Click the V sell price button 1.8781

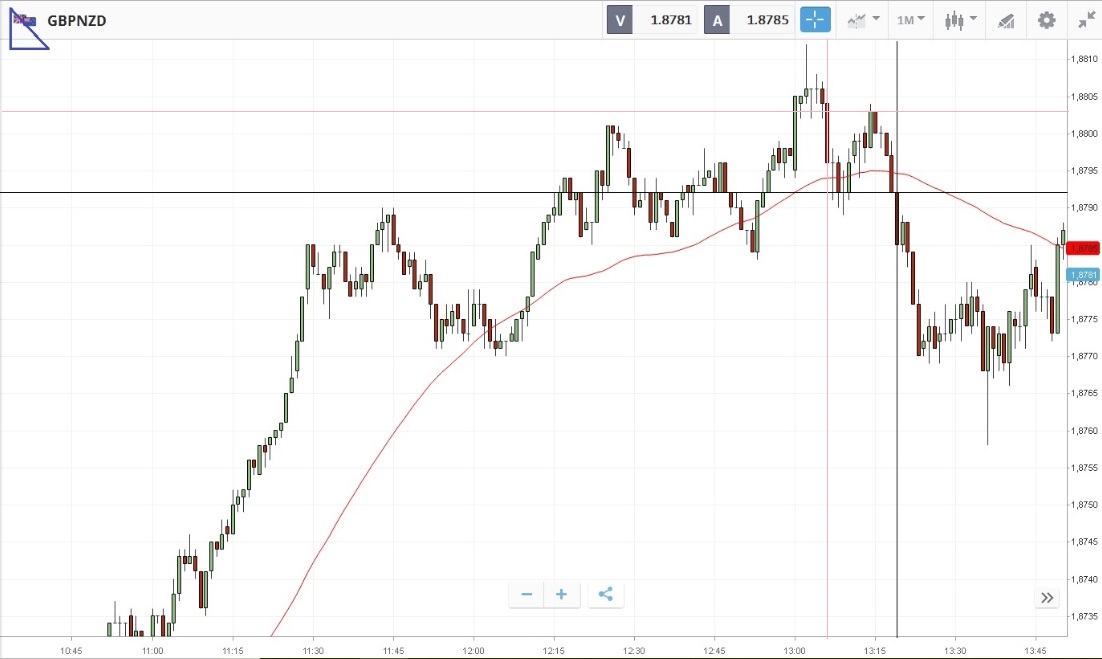coord(652,20)
